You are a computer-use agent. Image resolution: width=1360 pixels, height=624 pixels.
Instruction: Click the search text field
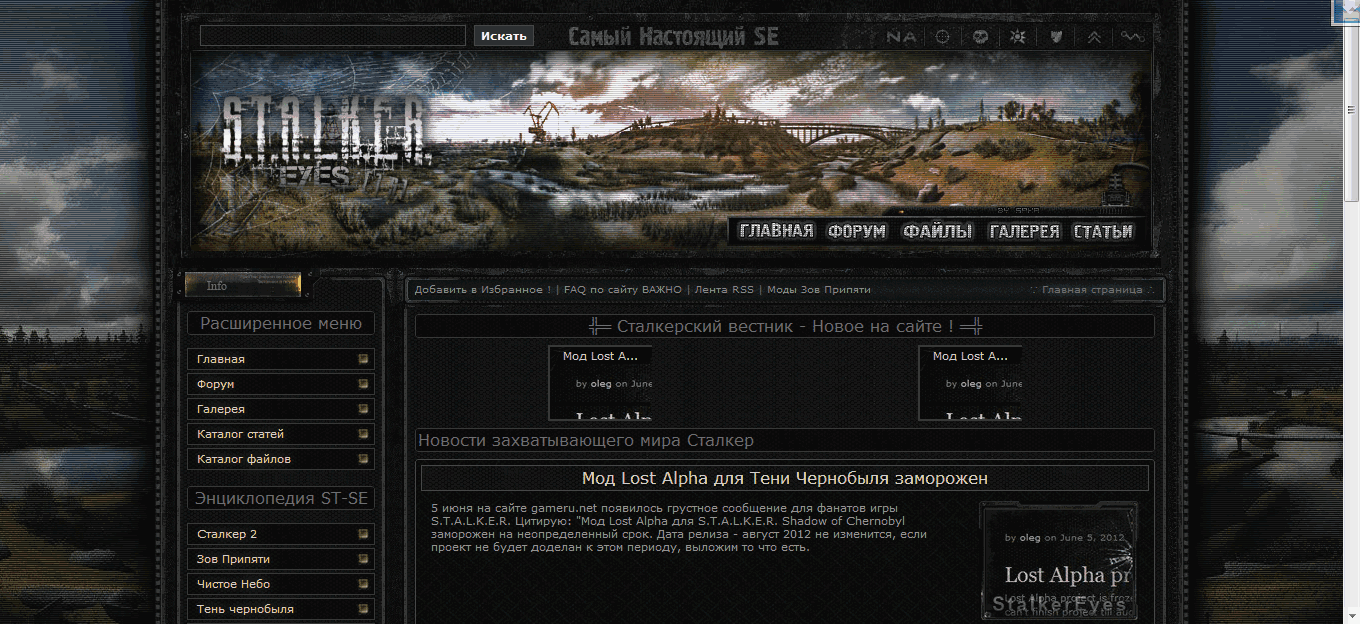333,36
